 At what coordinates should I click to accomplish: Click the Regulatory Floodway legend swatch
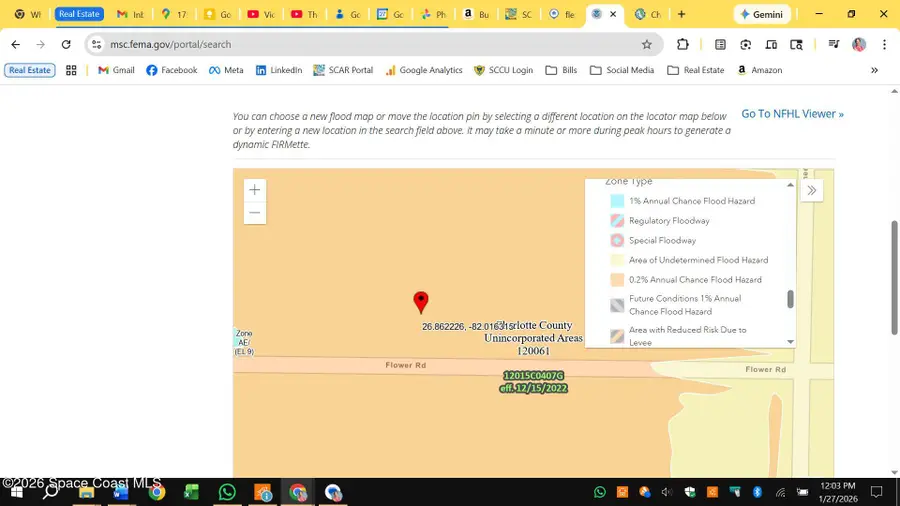pyautogui.click(x=617, y=221)
